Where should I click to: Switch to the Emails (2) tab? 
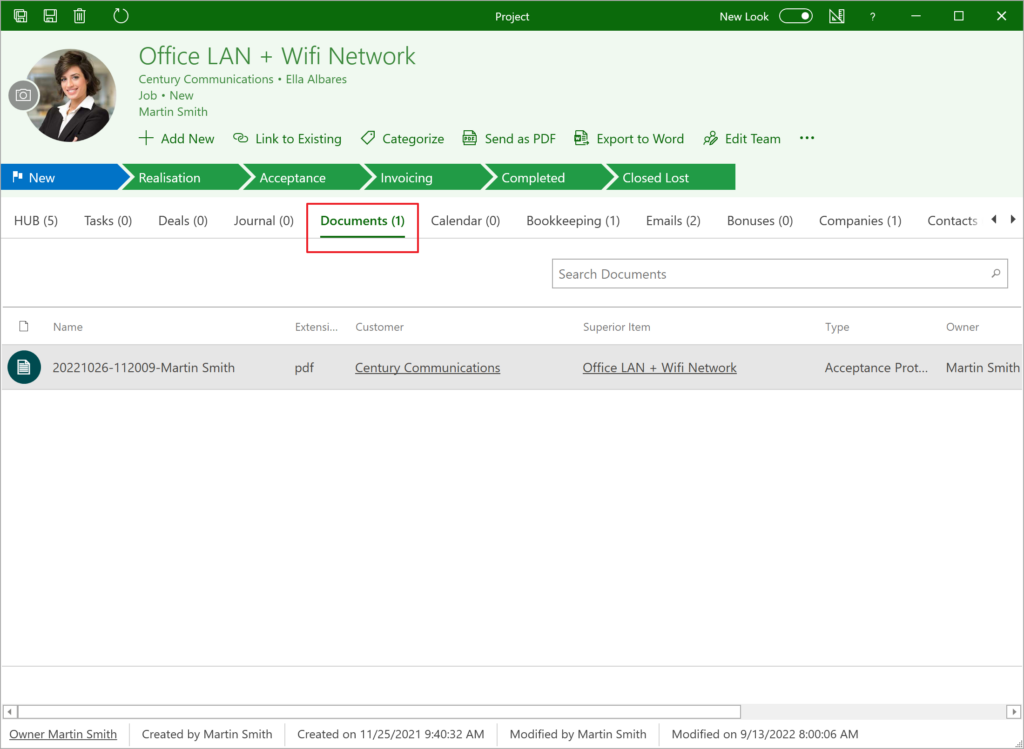pyautogui.click(x=673, y=221)
